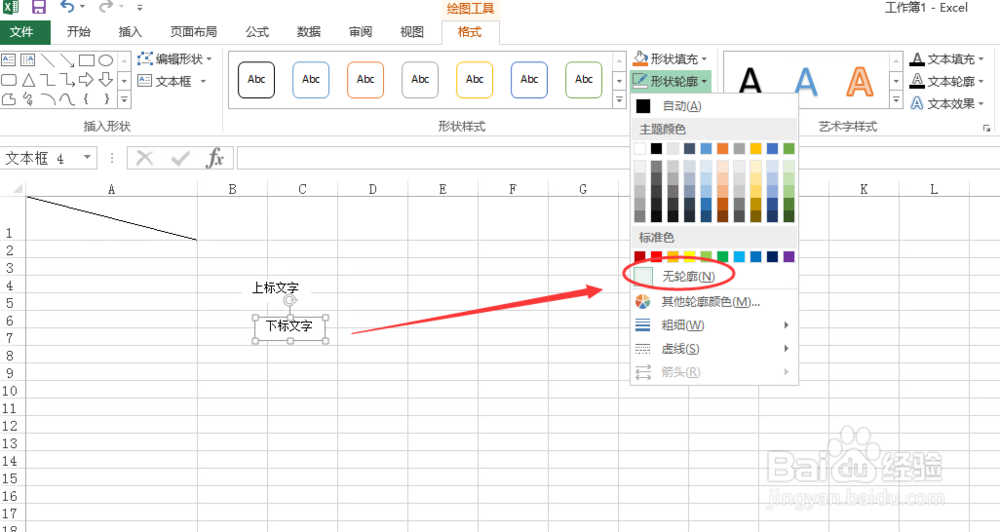Viewport: 1000px width, 532px height.
Task: Pick the curve shape
Action: [x=67, y=99]
